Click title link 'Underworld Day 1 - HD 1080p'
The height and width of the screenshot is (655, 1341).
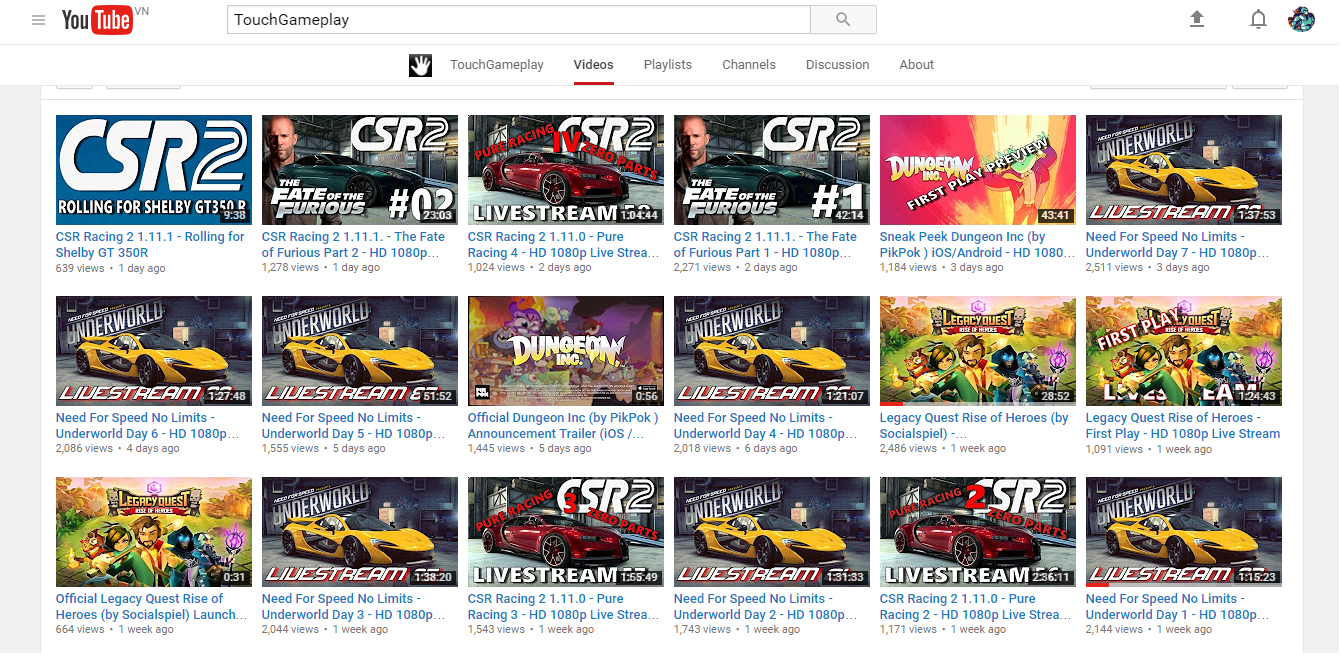click(x=1178, y=607)
